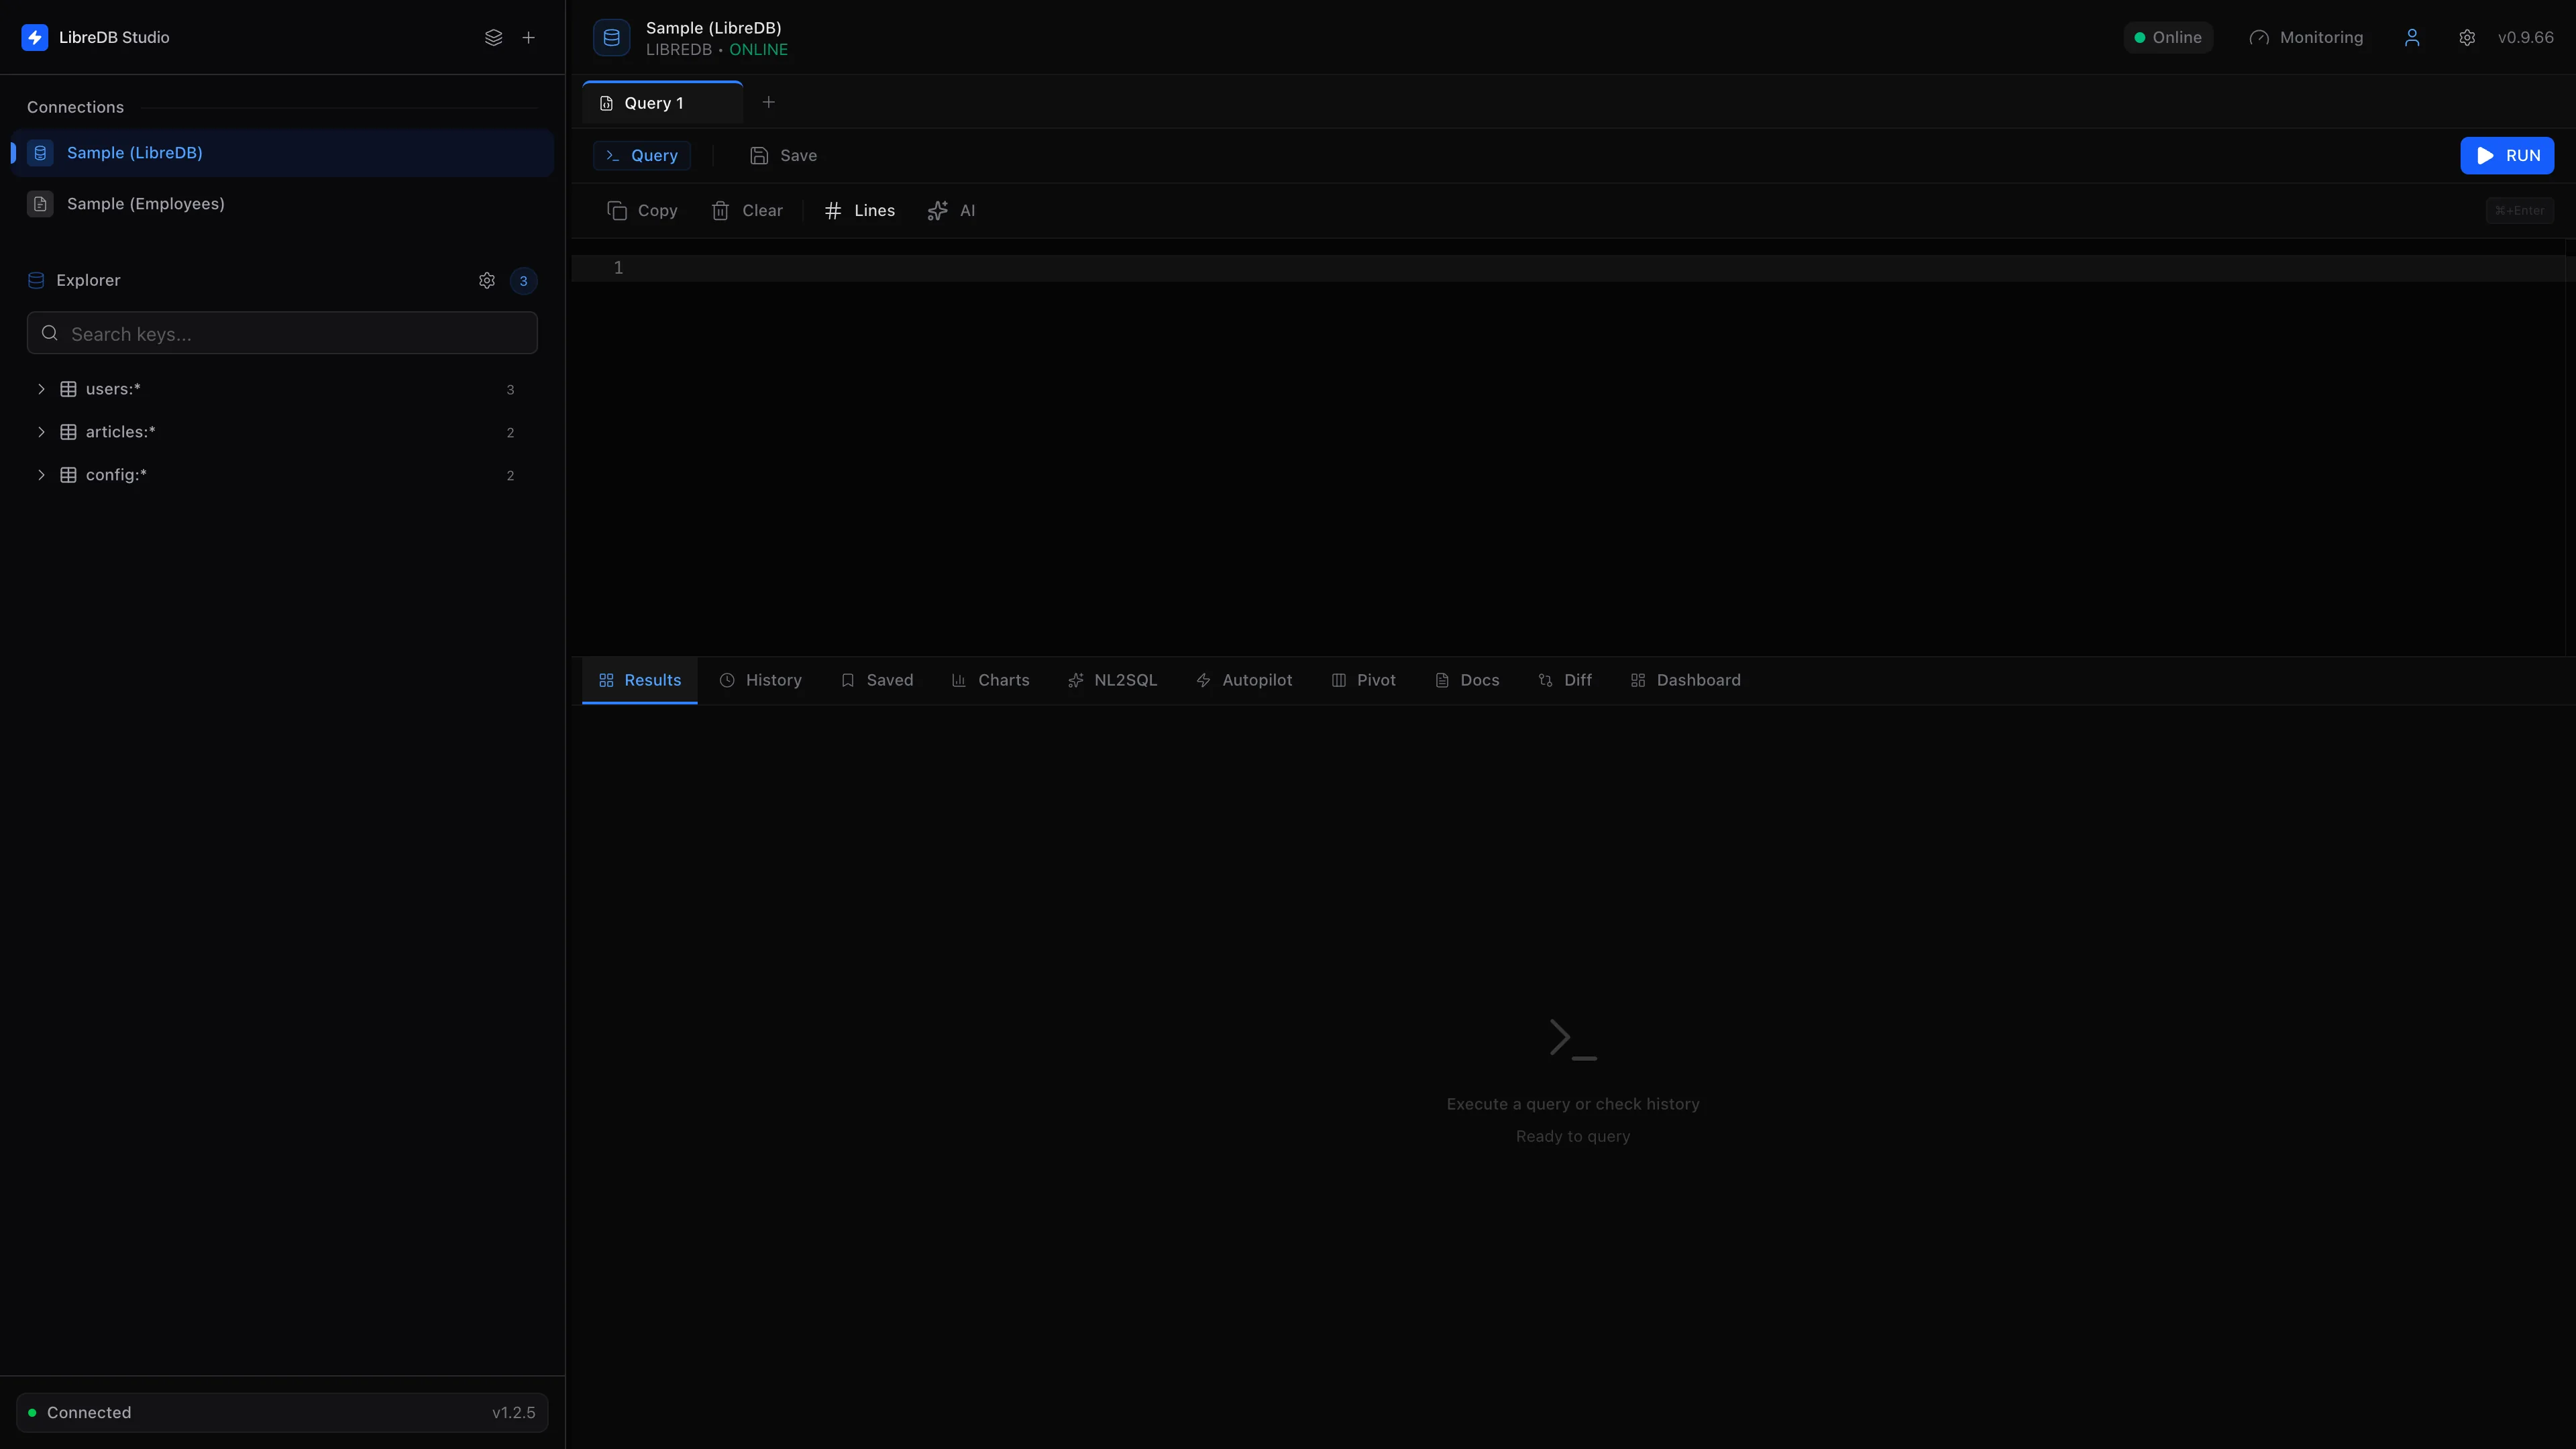Switch to the Charts tab
This screenshot has width=2576, height=1449.
coord(990,680)
